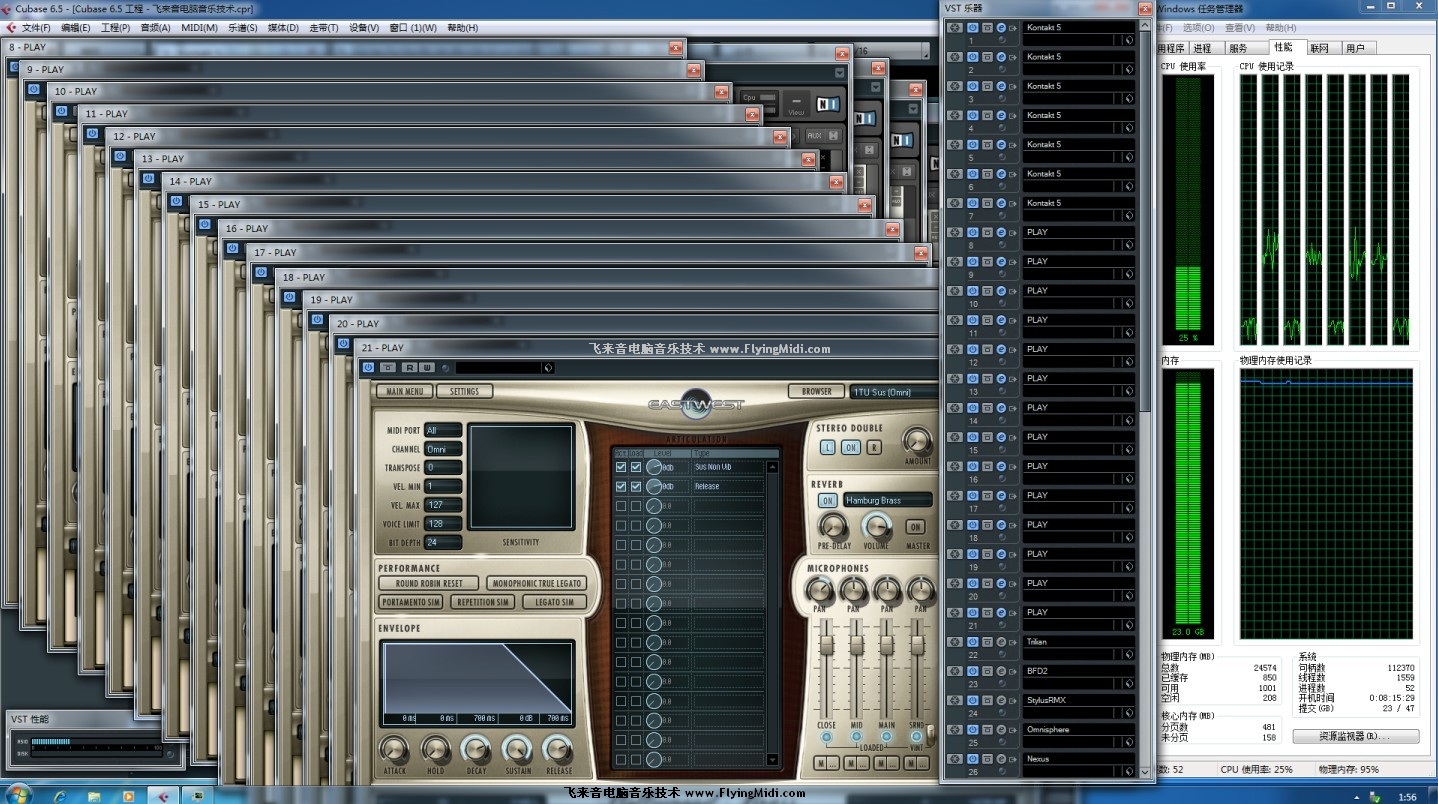1438x804 pixels.
Task: Toggle power for VST slot 3 Kontakt 5
Action: pyautogui.click(x=972, y=86)
